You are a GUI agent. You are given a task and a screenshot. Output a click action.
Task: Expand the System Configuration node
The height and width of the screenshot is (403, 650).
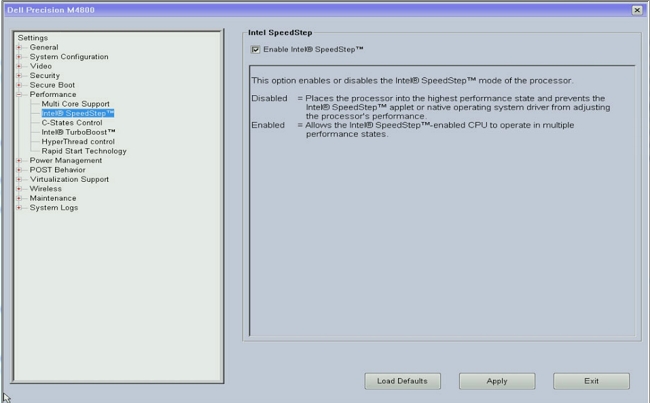(19, 57)
